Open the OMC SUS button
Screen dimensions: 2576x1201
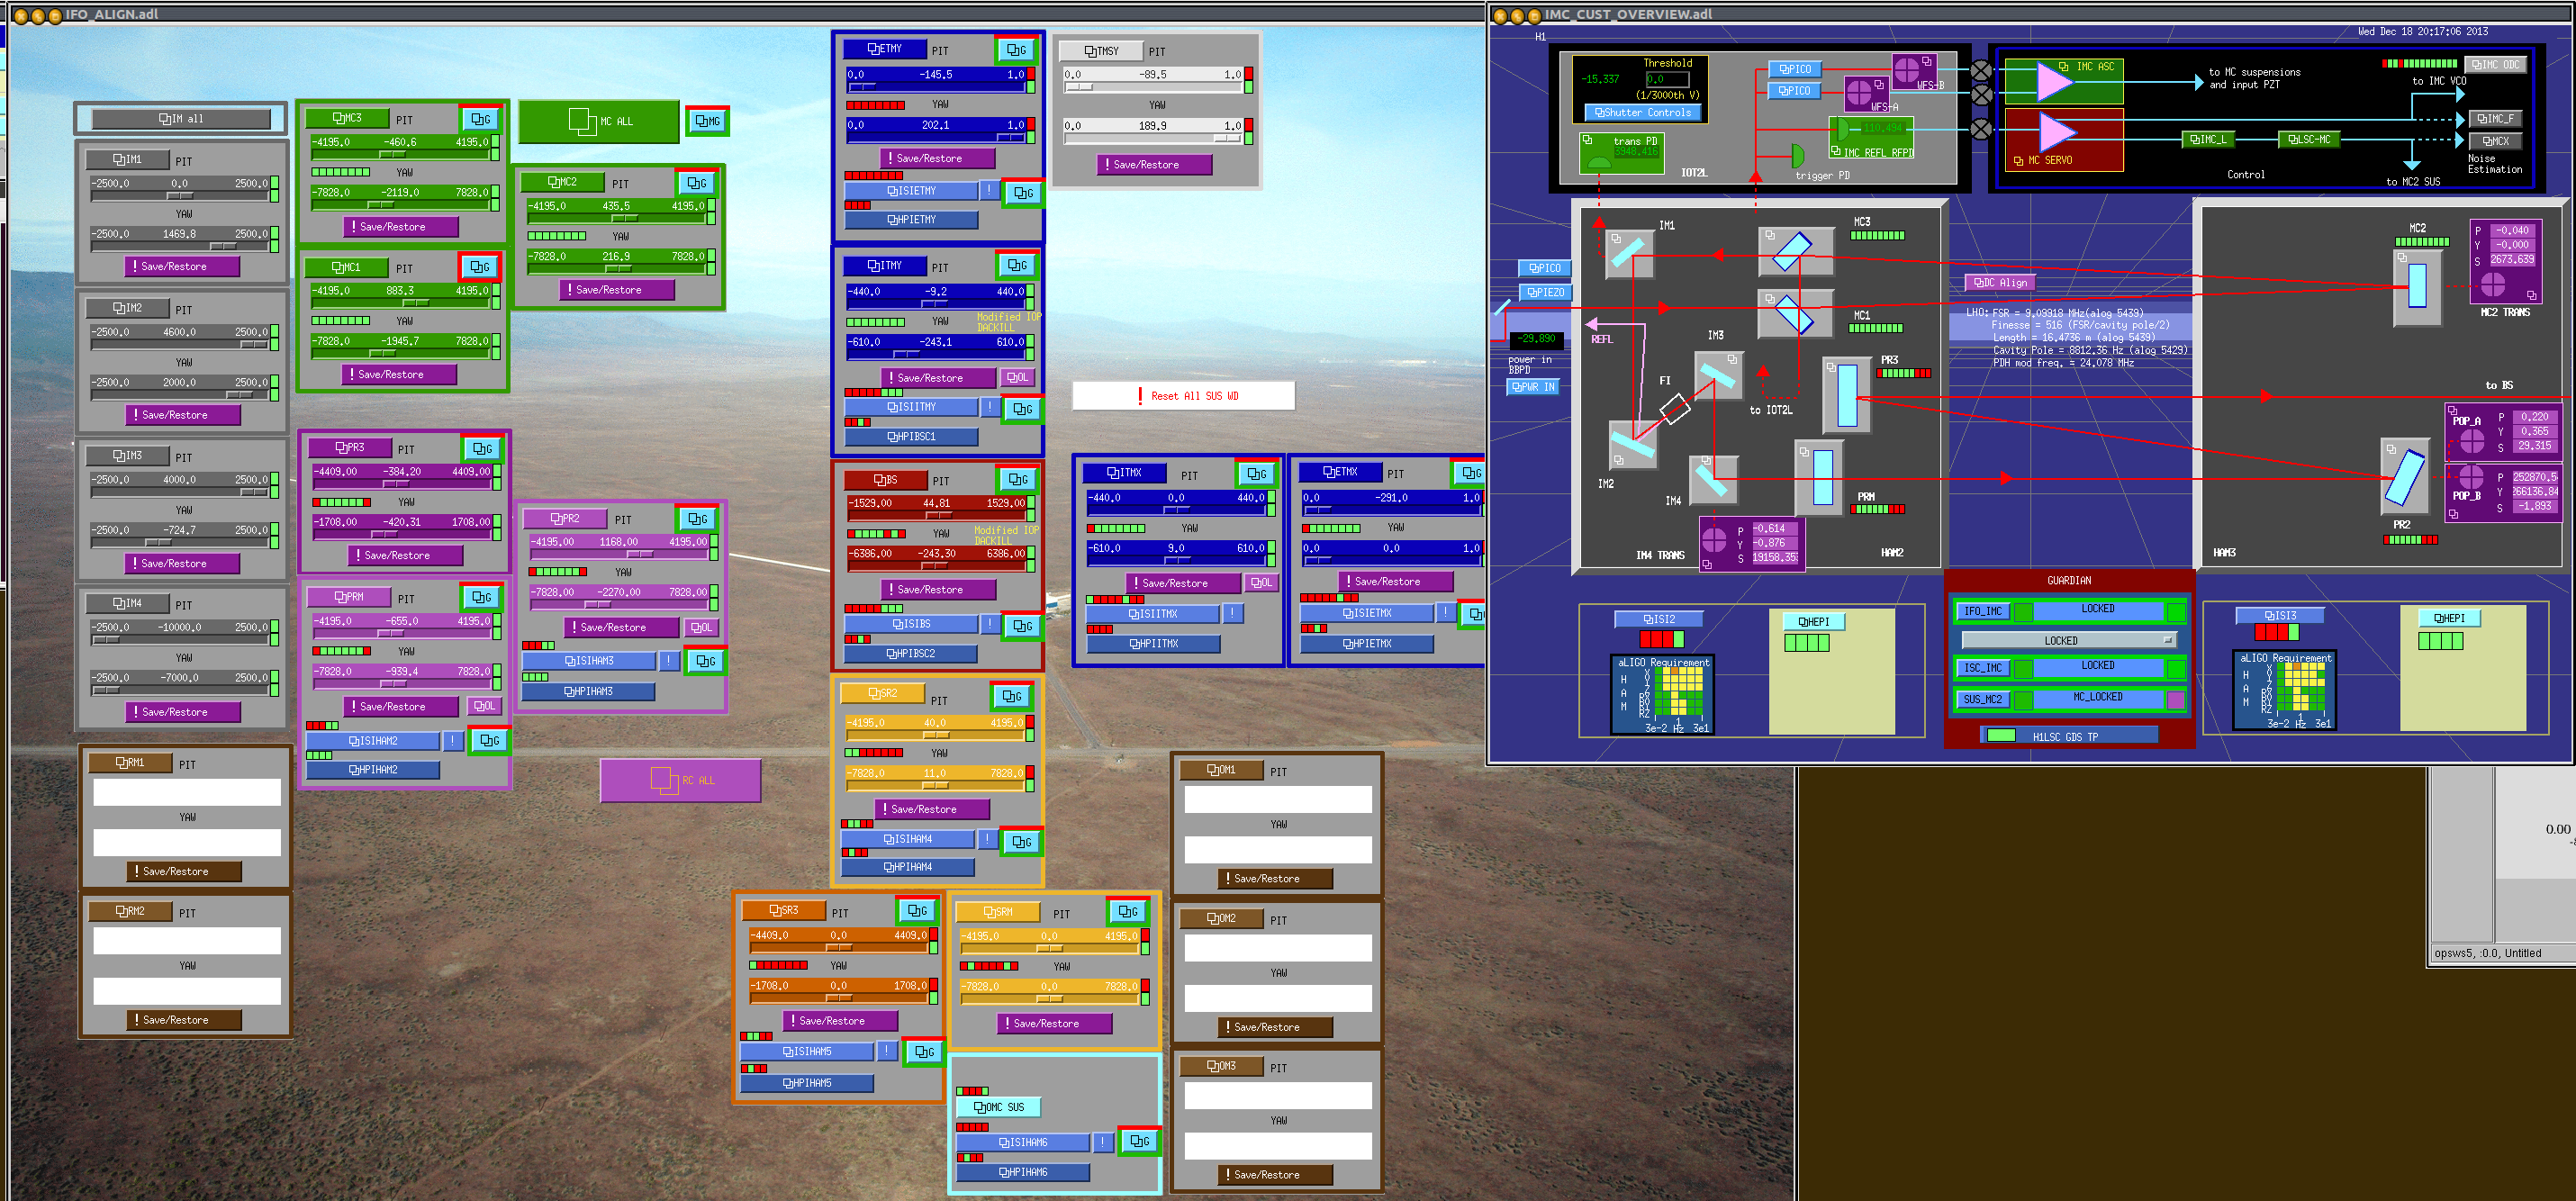(x=998, y=1107)
